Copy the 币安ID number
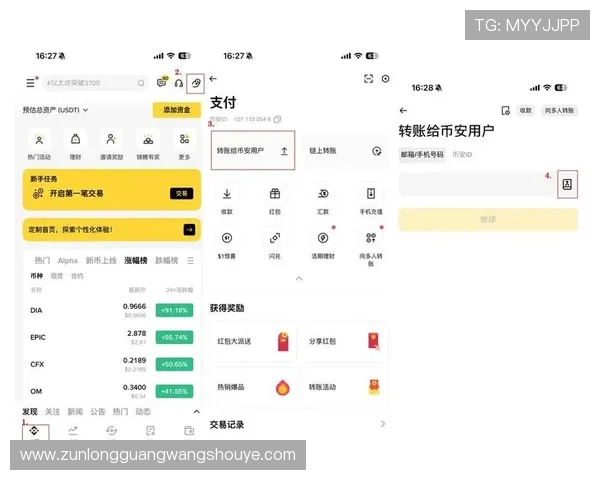This screenshot has width=600, height=480. (x=277, y=119)
